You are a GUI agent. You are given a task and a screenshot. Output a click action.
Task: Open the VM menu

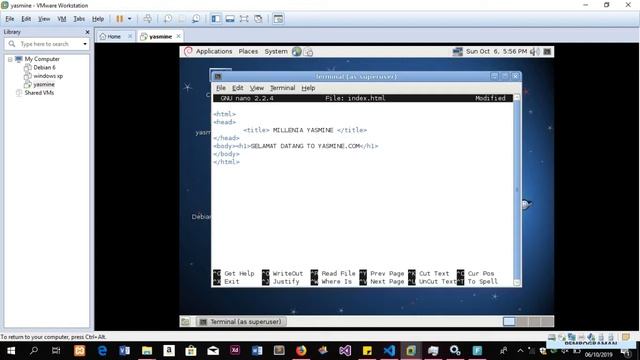[62, 19]
